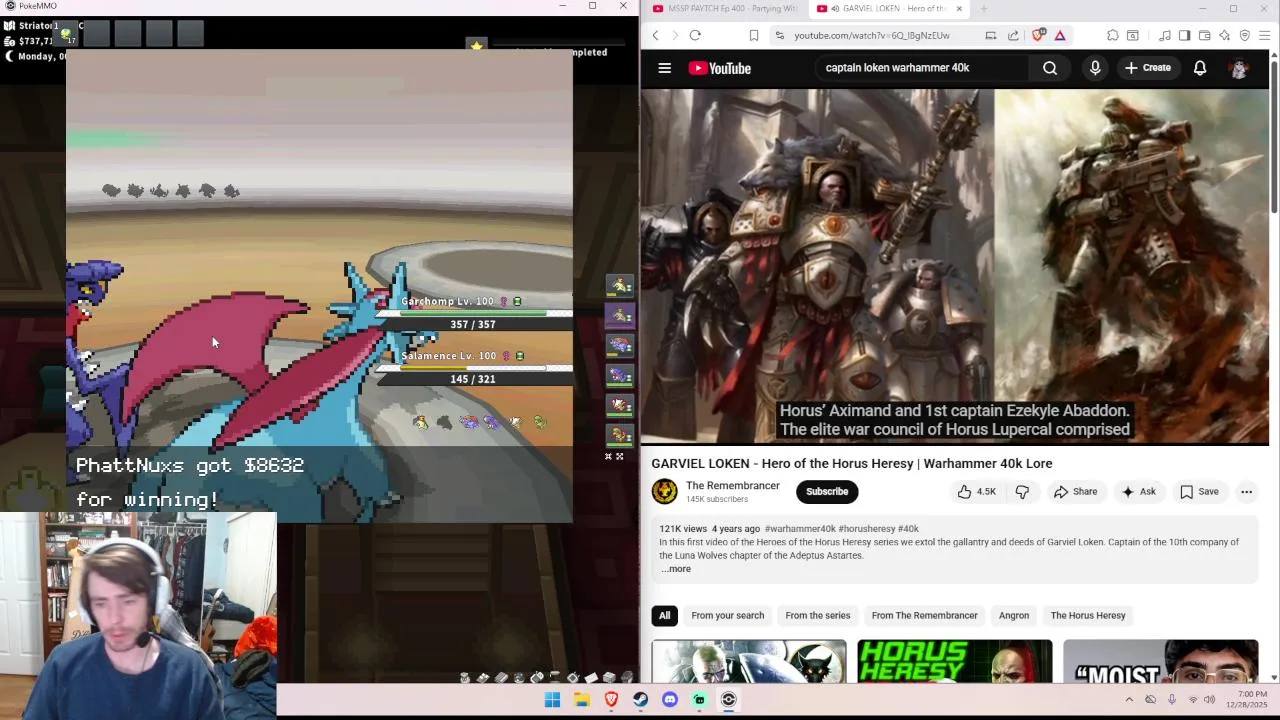Run the YouTube search magnifier button
Viewport: 1280px width, 720px height.
pyautogui.click(x=1050, y=68)
